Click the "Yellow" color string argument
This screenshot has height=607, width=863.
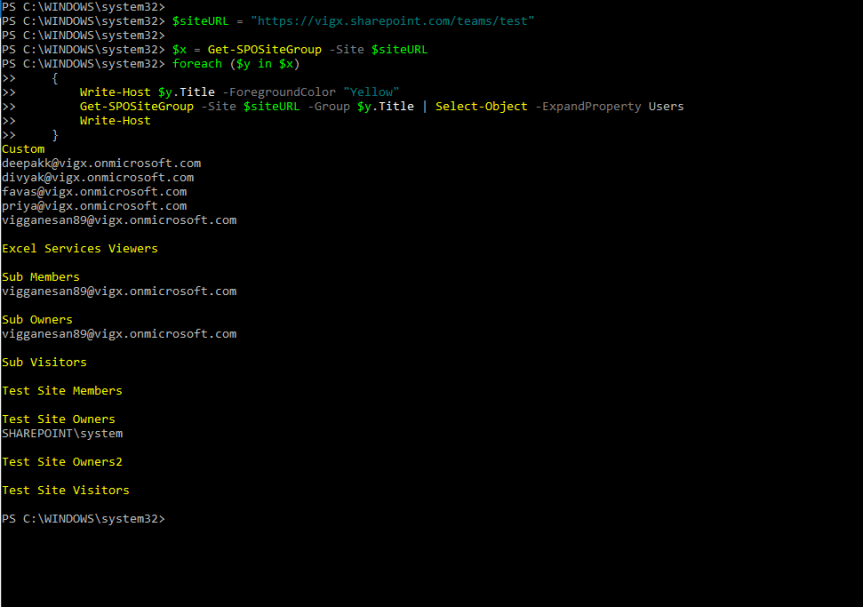[371, 92]
